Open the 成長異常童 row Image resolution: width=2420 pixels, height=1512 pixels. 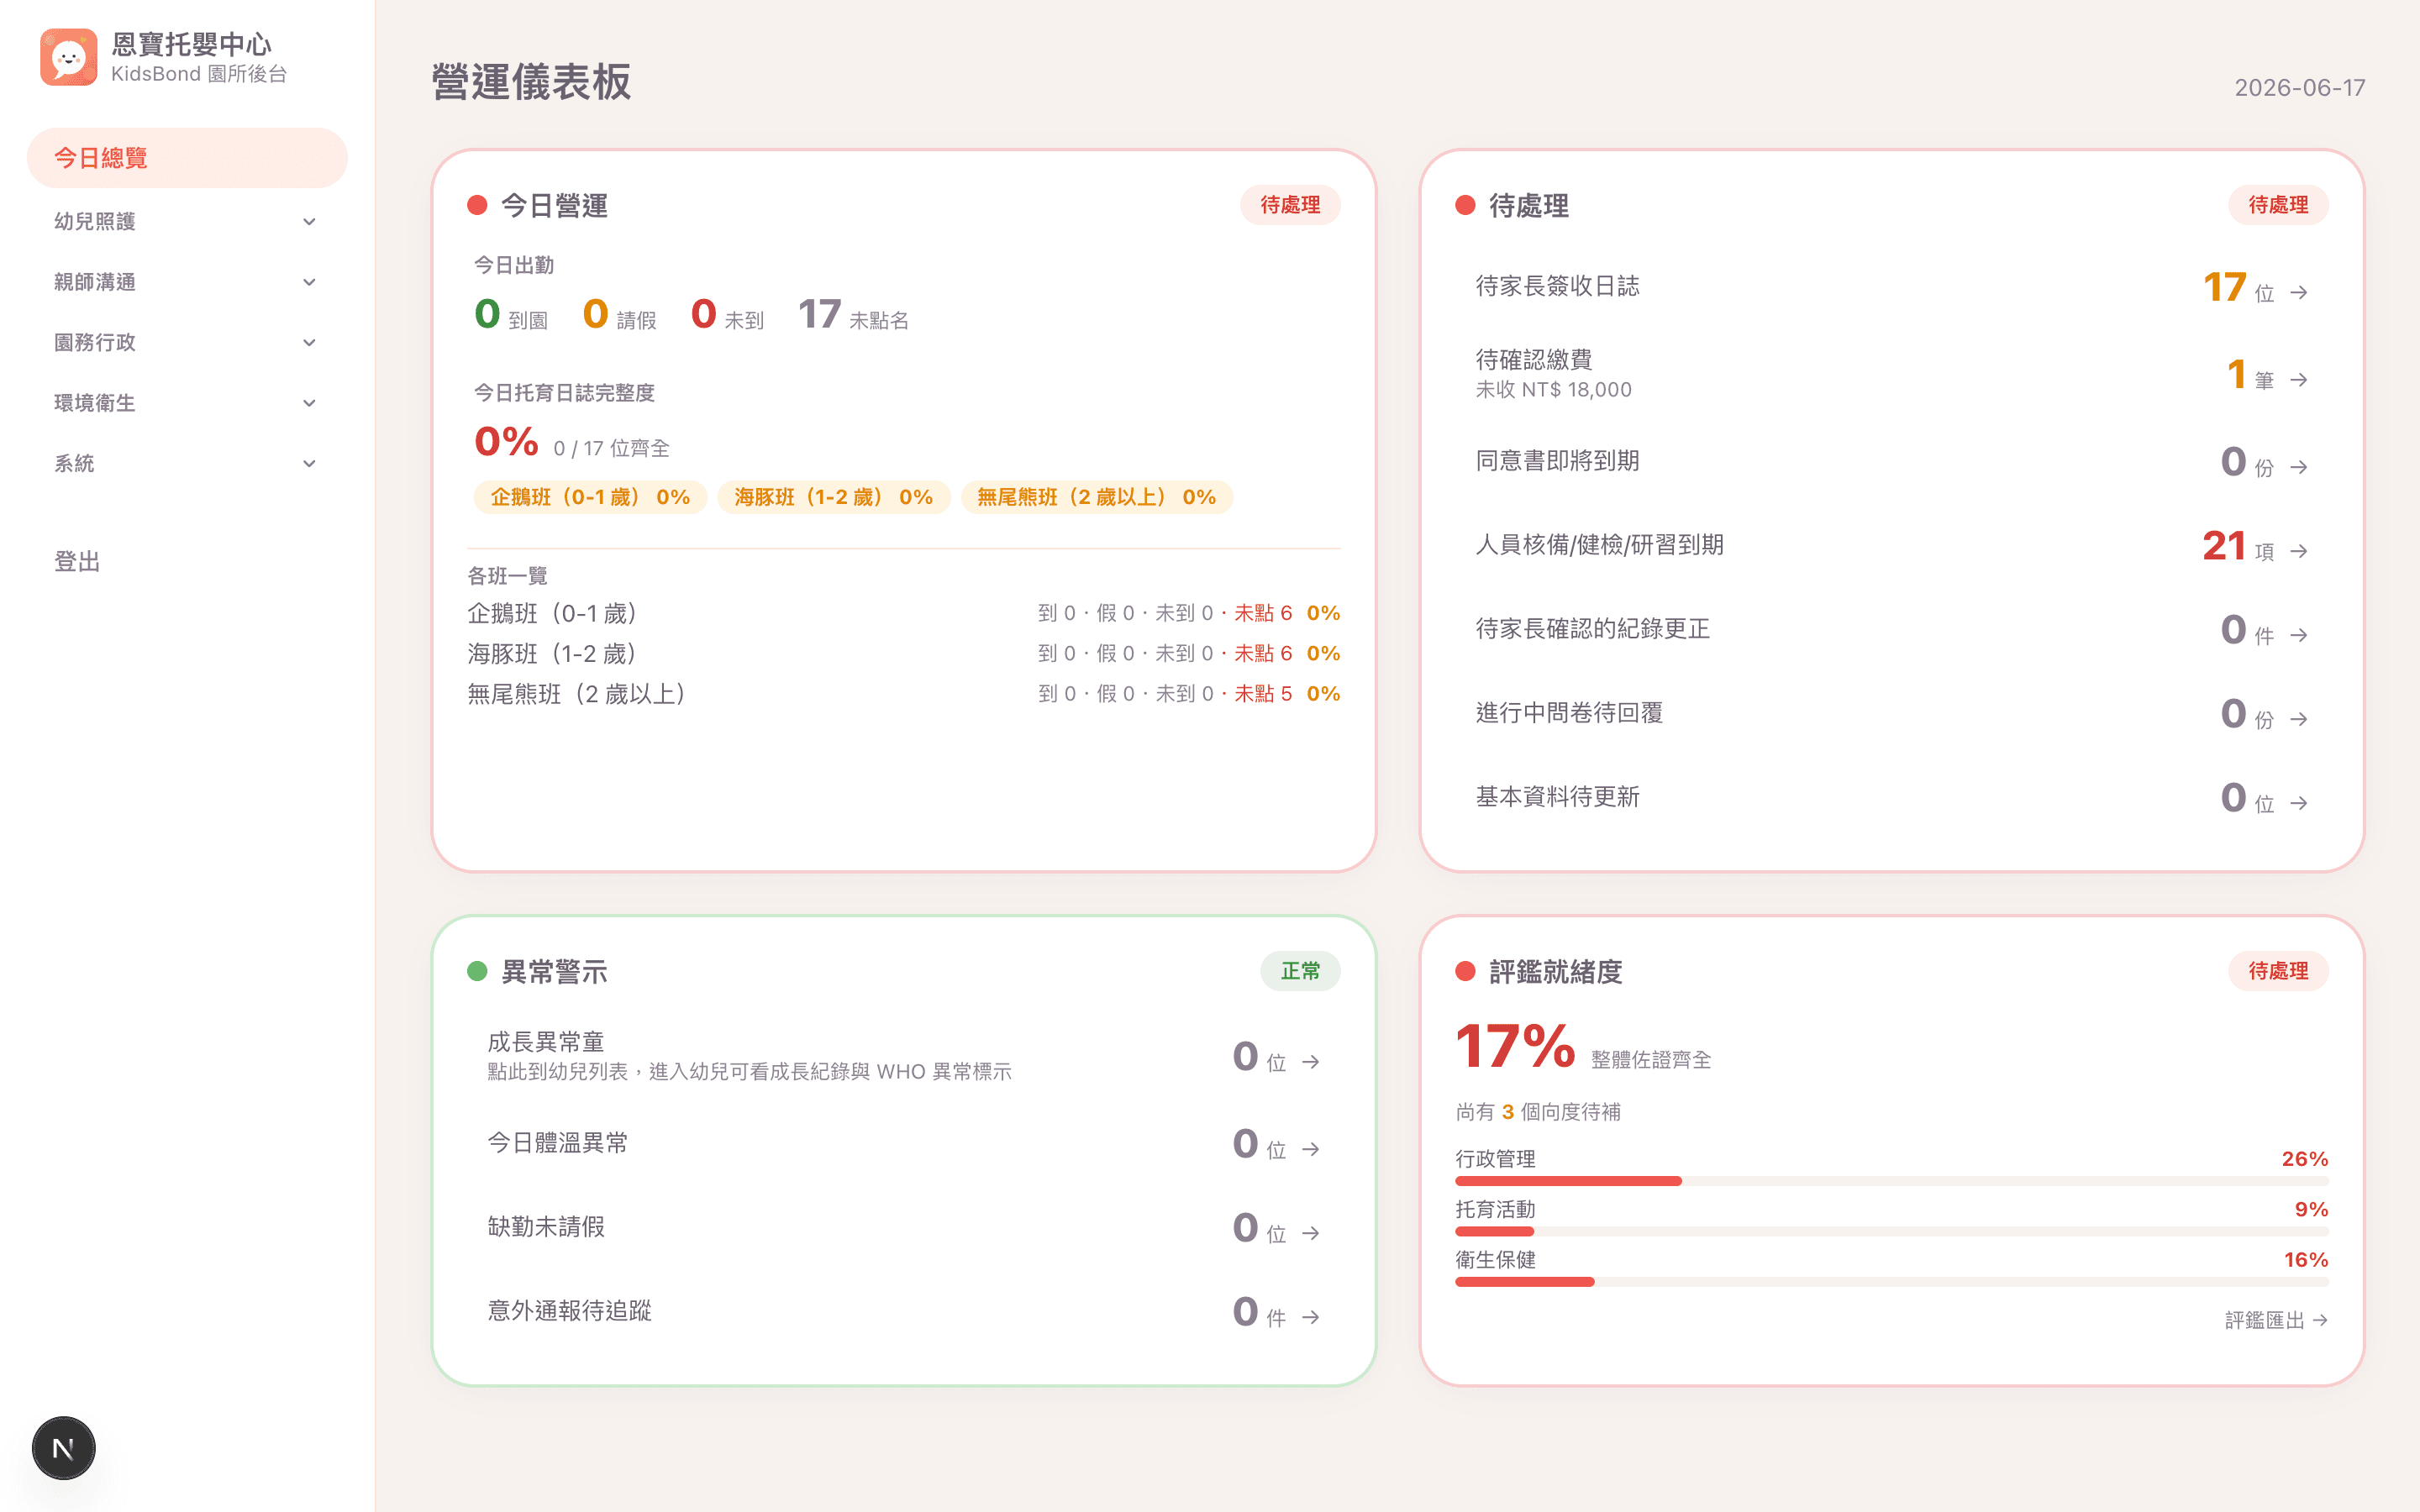[x=903, y=1056]
